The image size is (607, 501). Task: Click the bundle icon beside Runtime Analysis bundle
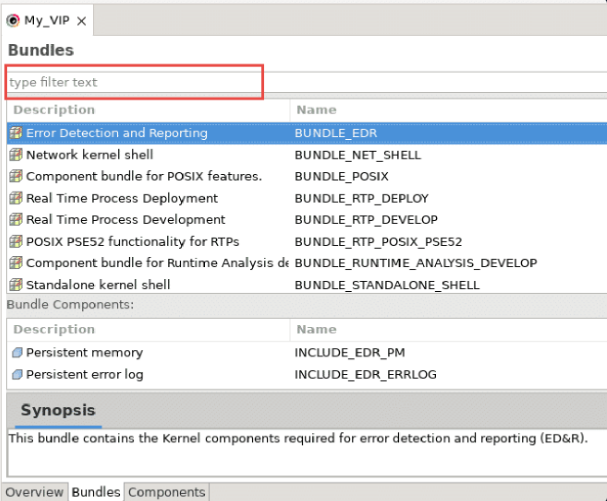(16, 263)
